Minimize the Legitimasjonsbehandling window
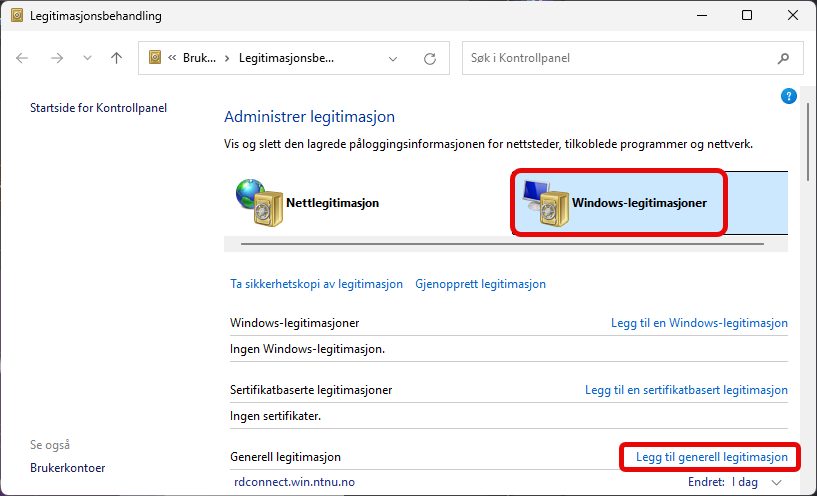The image size is (817, 496). (701, 16)
